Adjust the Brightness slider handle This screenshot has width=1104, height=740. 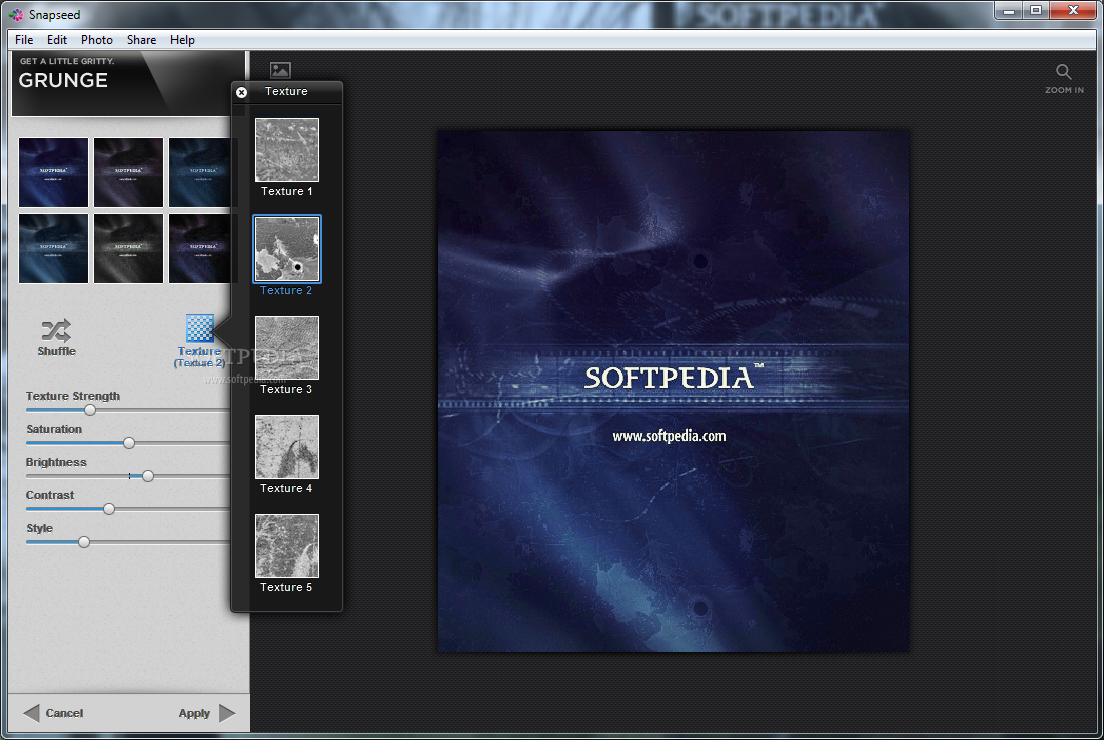pyautogui.click(x=148, y=476)
